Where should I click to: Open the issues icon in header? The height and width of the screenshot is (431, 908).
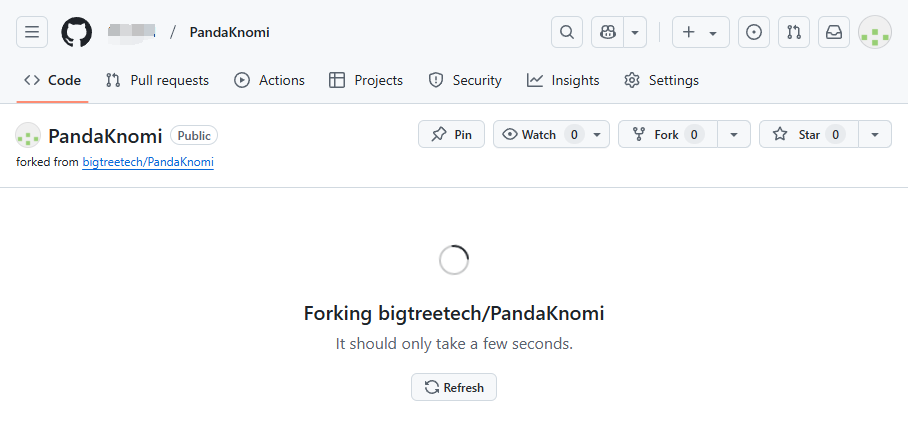754,32
